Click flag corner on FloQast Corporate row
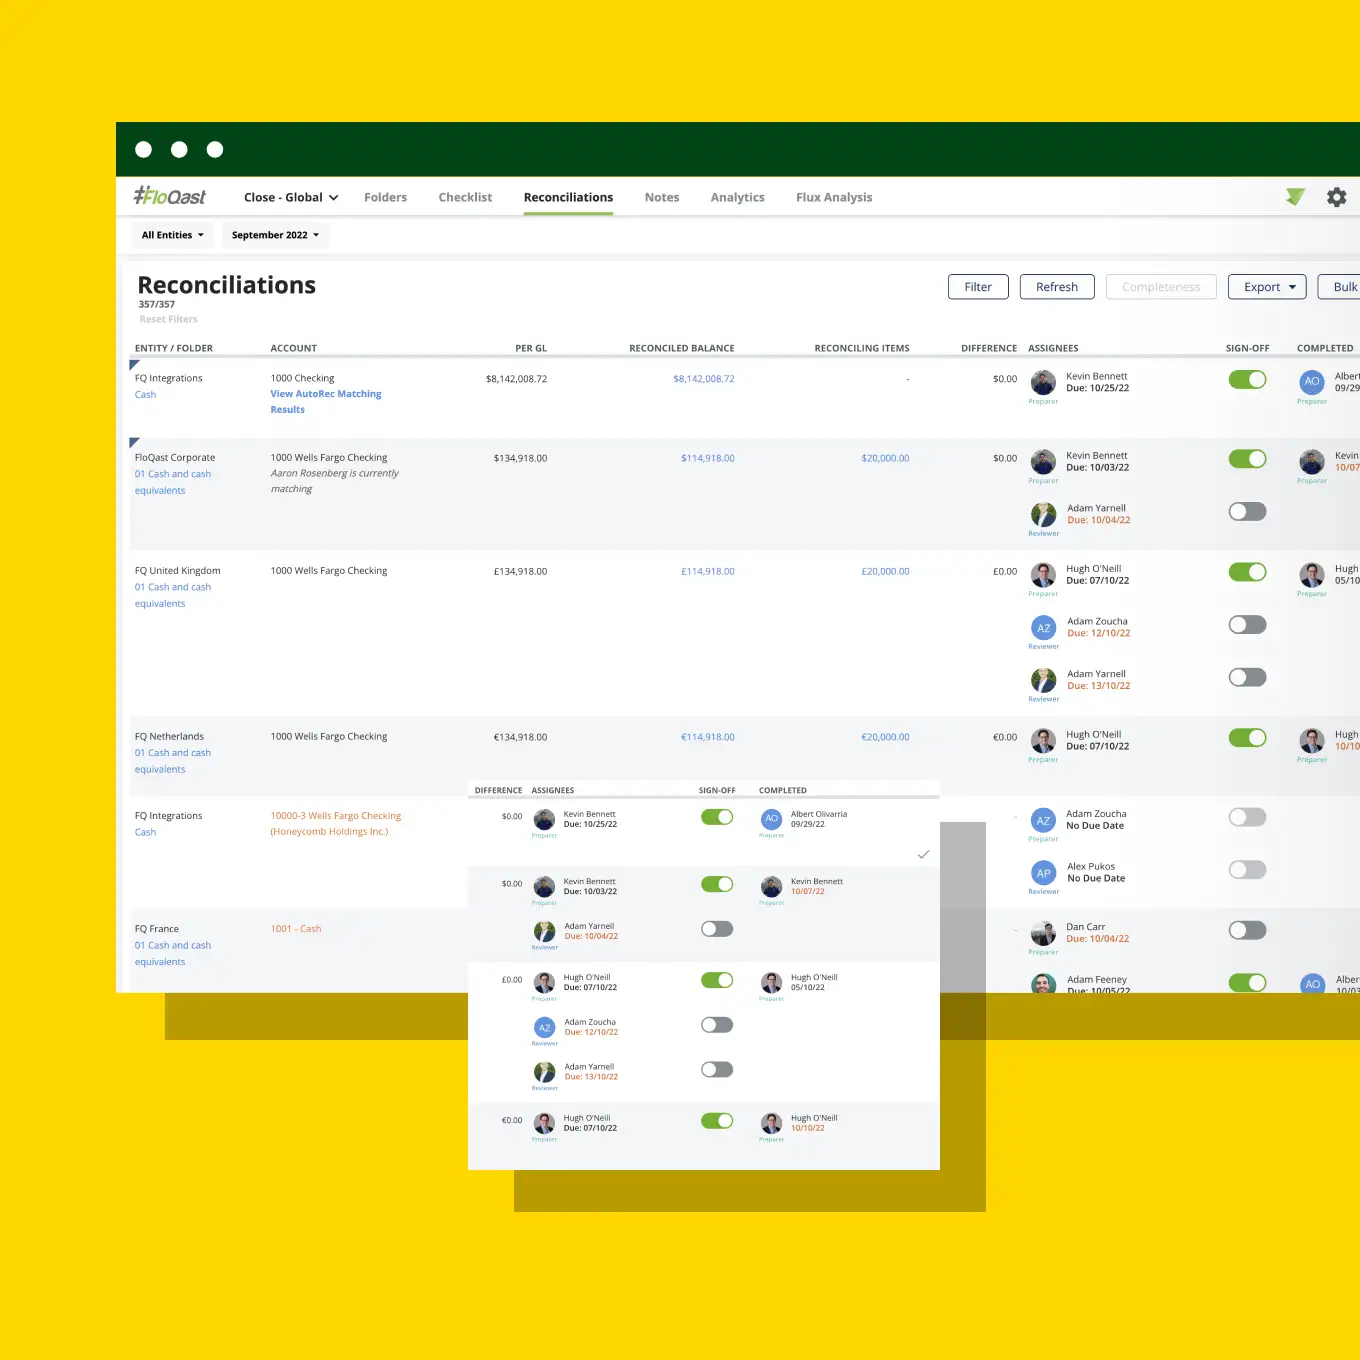The width and height of the screenshot is (1360, 1360). point(134,442)
